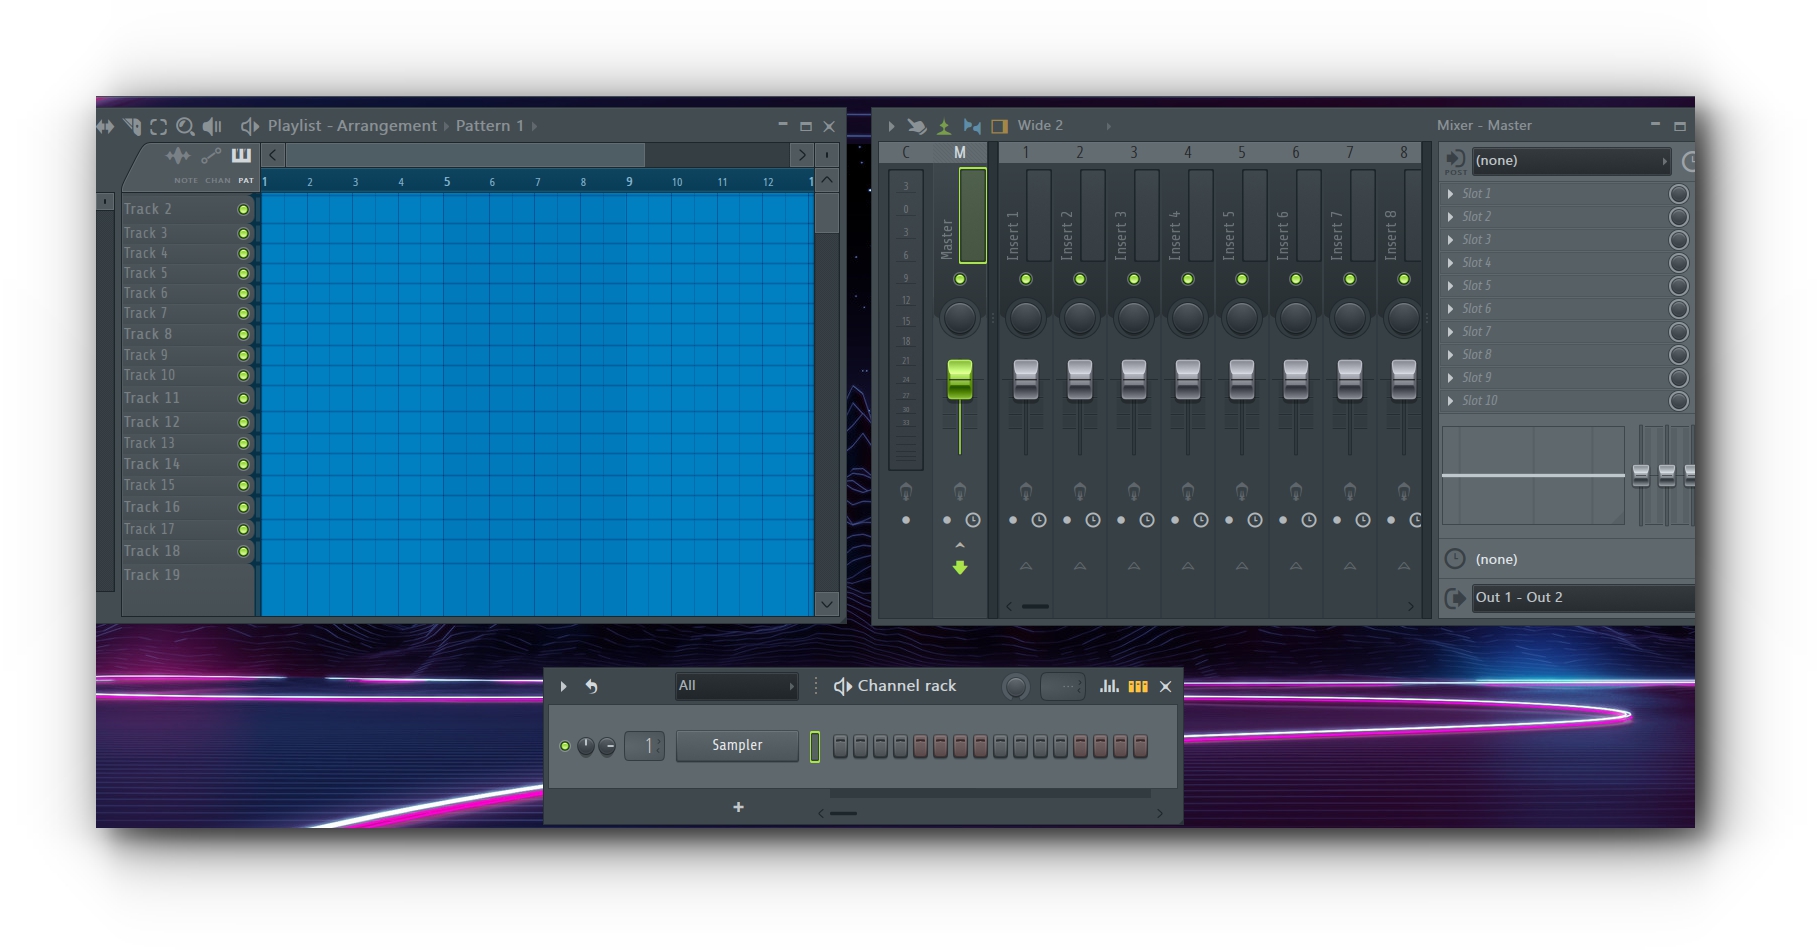Switch Playlist picker to automation clip icon

pos(211,155)
